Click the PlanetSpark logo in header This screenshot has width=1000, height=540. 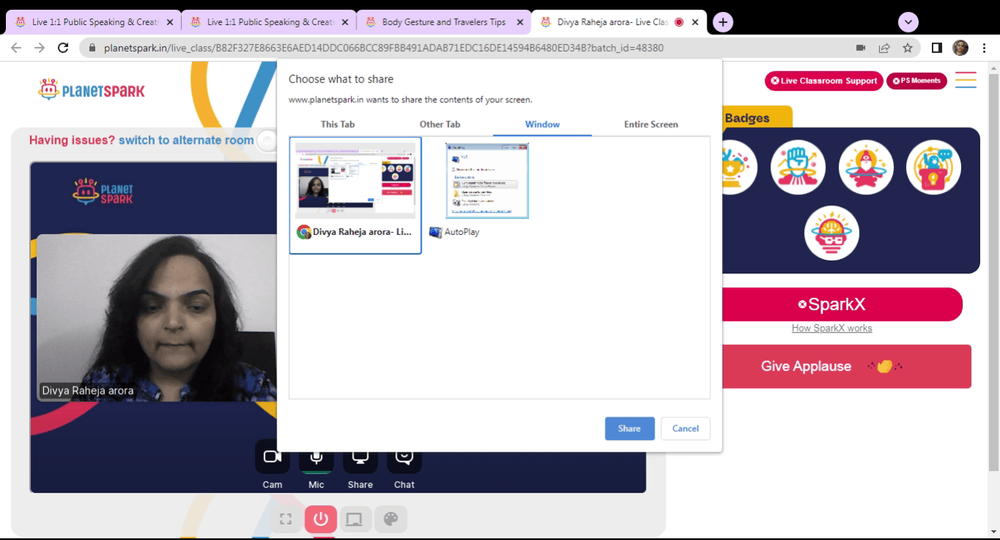click(91, 89)
